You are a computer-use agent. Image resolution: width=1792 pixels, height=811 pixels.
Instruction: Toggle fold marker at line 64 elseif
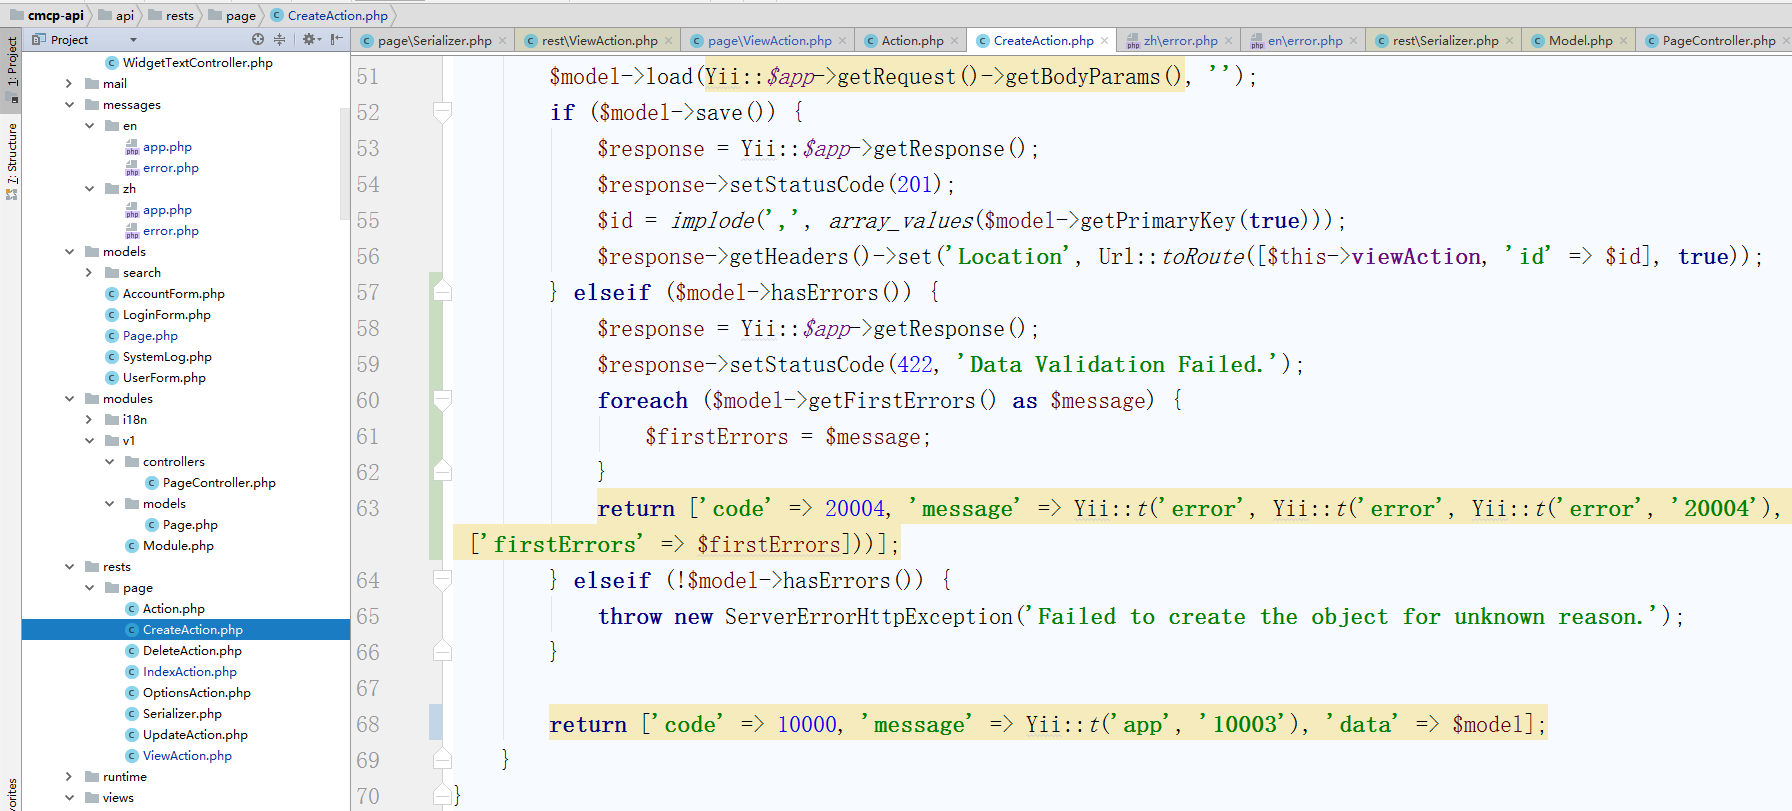(x=442, y=580)
